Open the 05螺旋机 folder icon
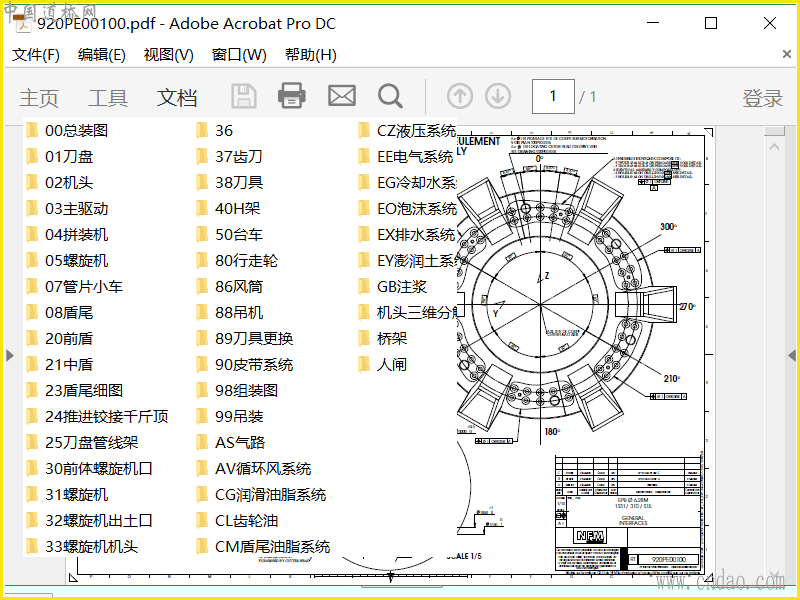 click(x=32, y=261)
